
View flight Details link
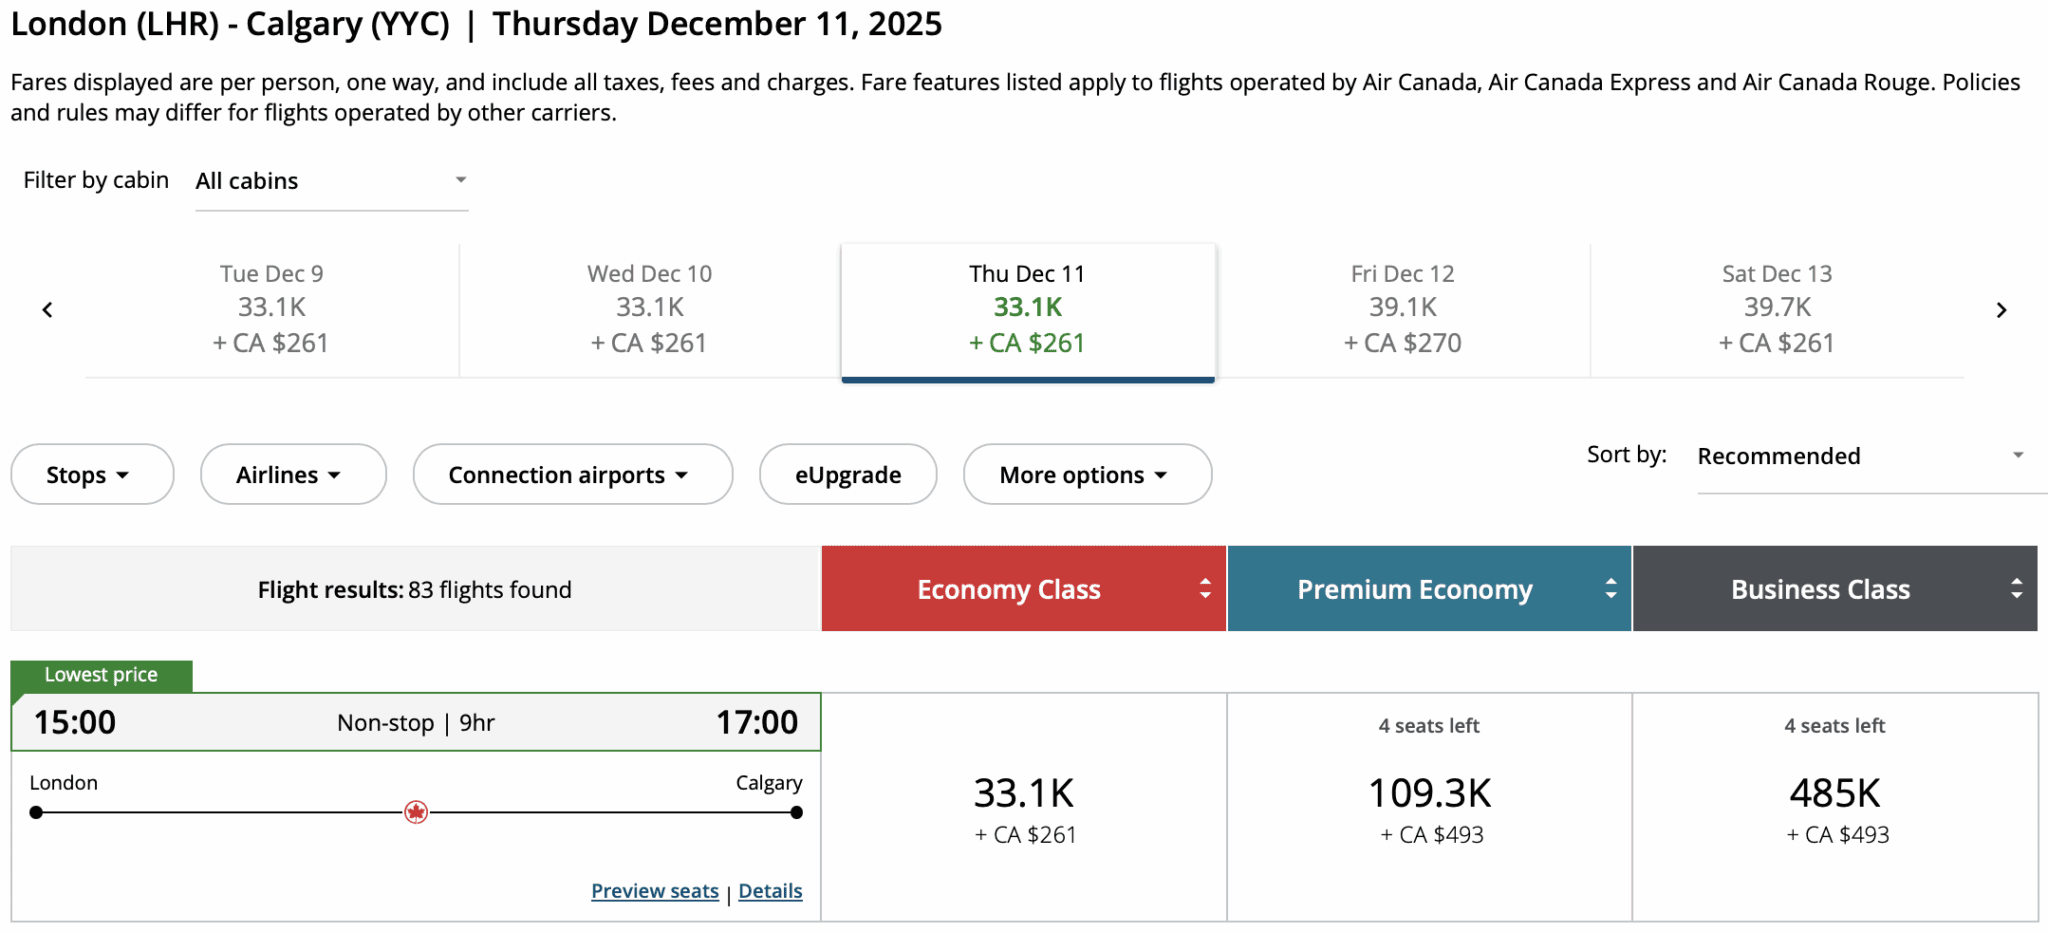coord(770,890)
